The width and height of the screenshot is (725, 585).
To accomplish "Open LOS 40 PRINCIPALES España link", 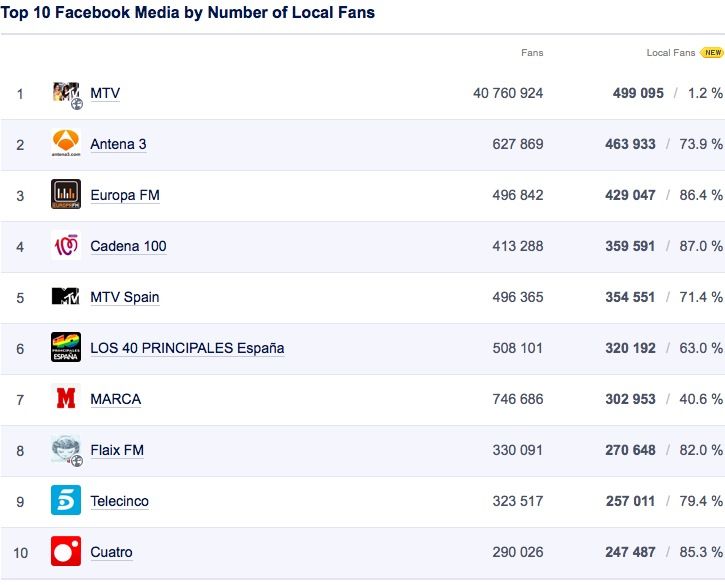I will pos(187,348).
